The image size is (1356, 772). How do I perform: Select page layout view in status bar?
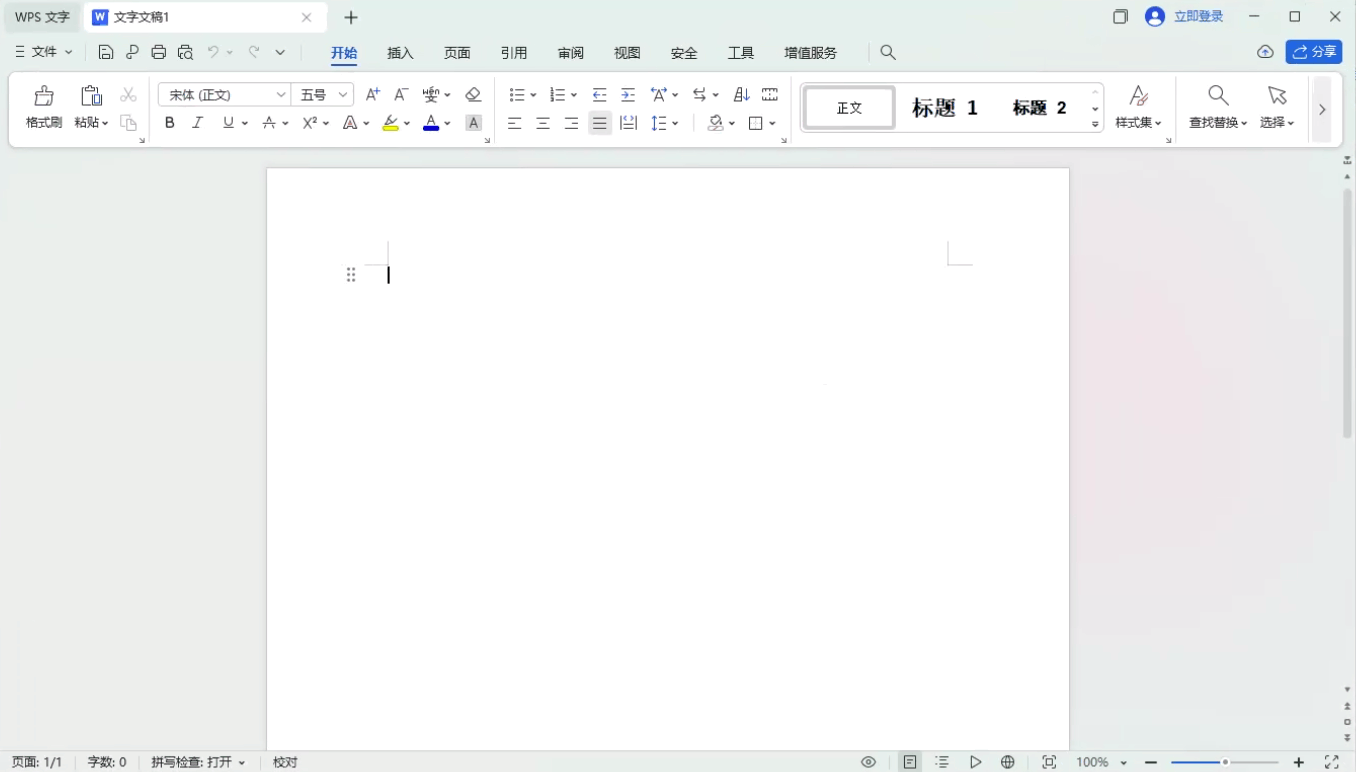pyautogui.click(x=910, y=762)
